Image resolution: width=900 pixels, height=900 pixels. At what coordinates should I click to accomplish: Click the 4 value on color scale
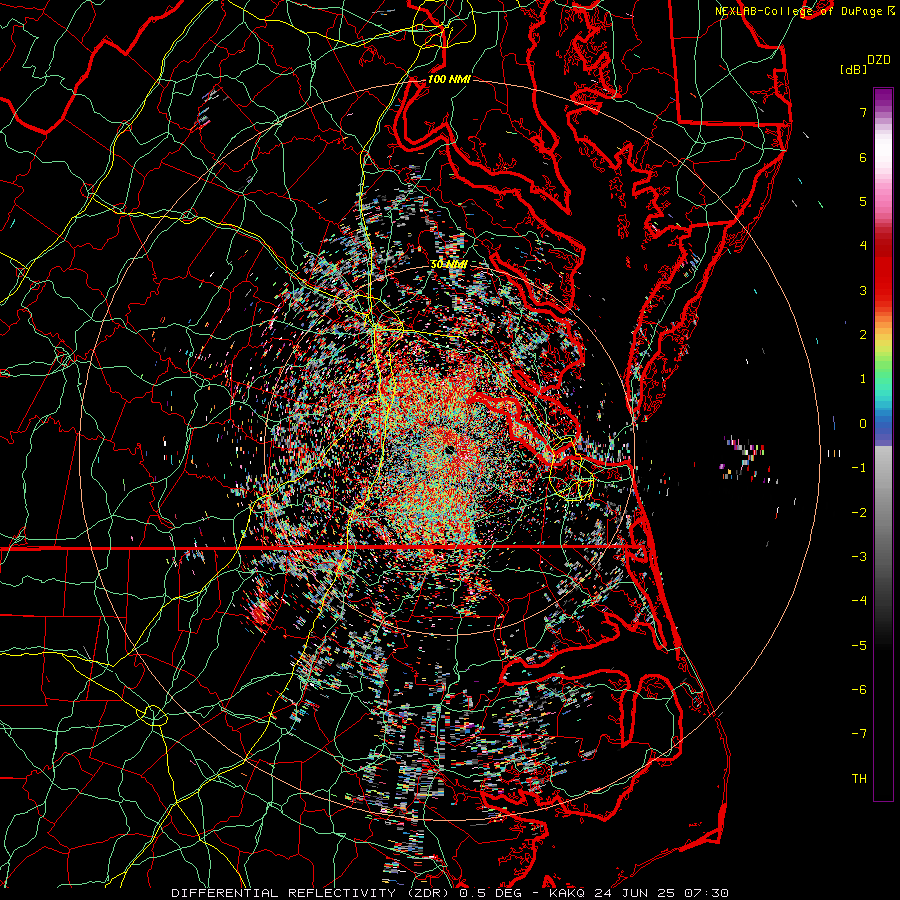(863, 246)
